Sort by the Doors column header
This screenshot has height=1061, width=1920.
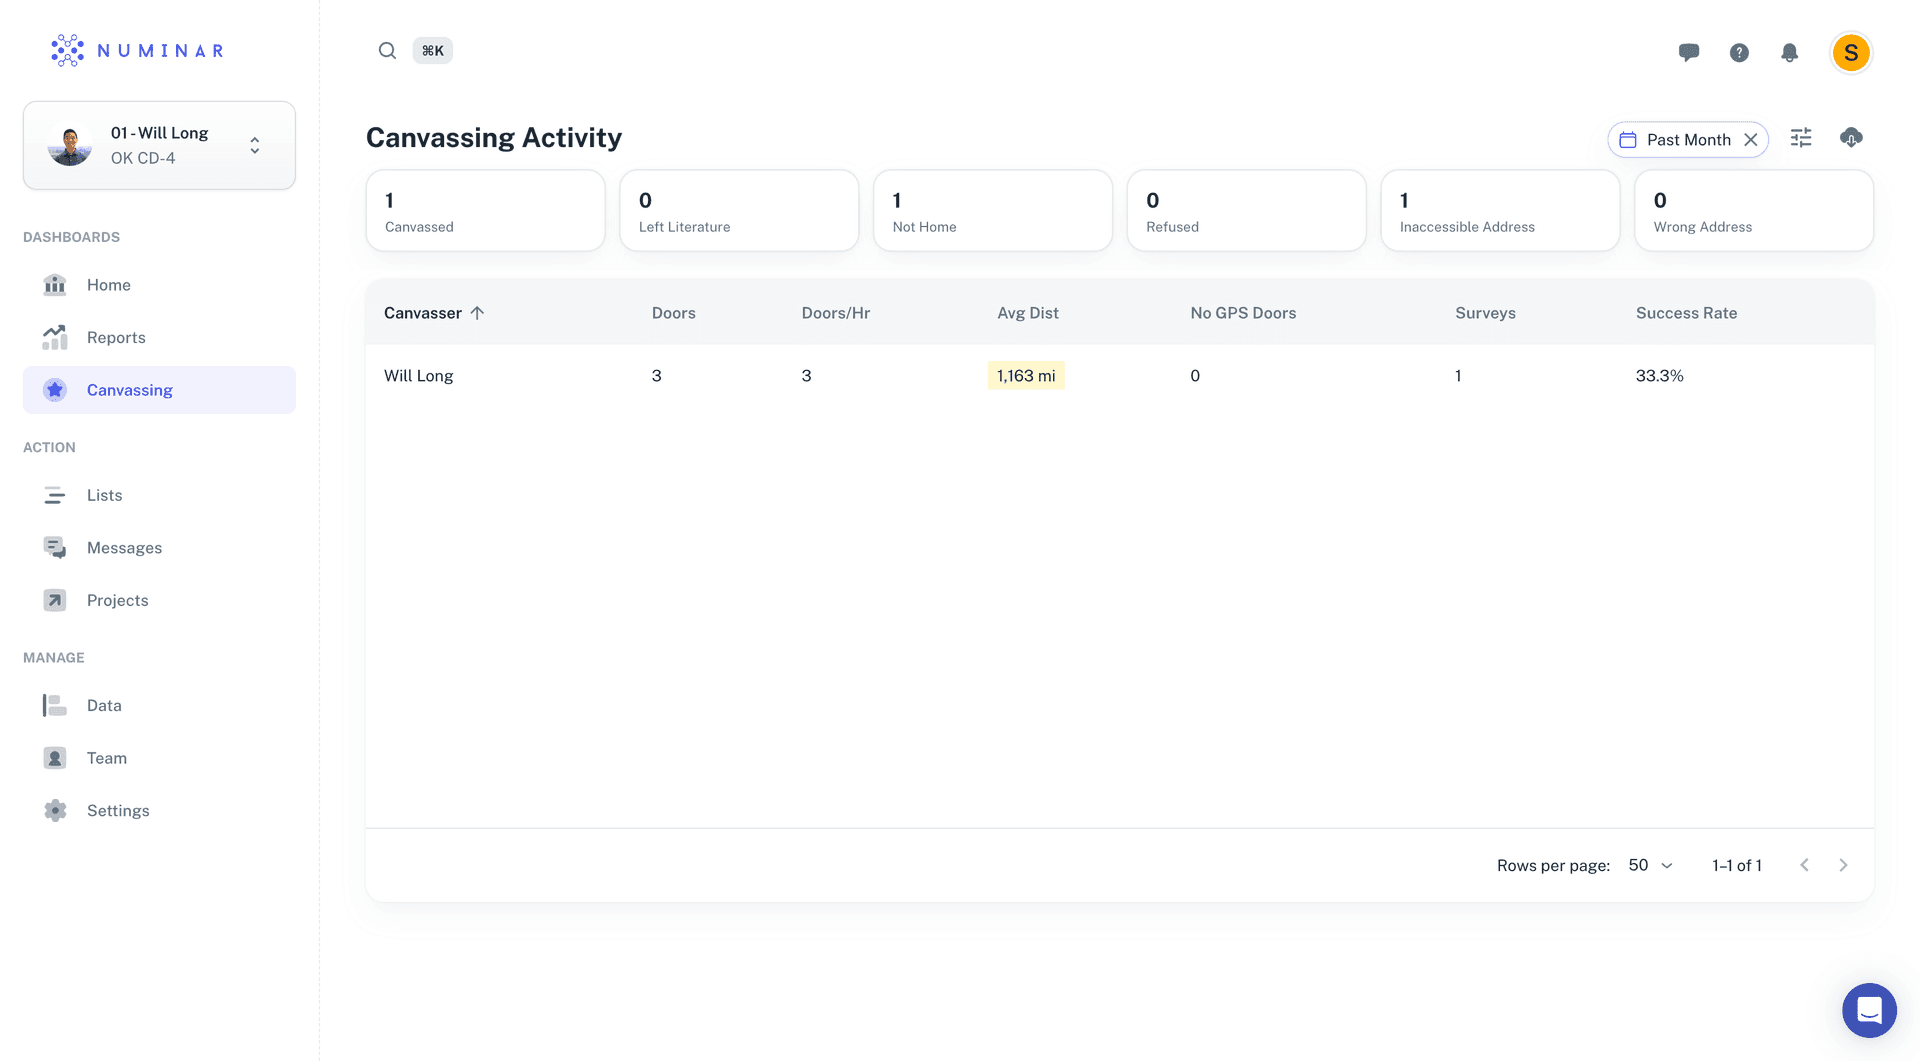tap(674, 313)
